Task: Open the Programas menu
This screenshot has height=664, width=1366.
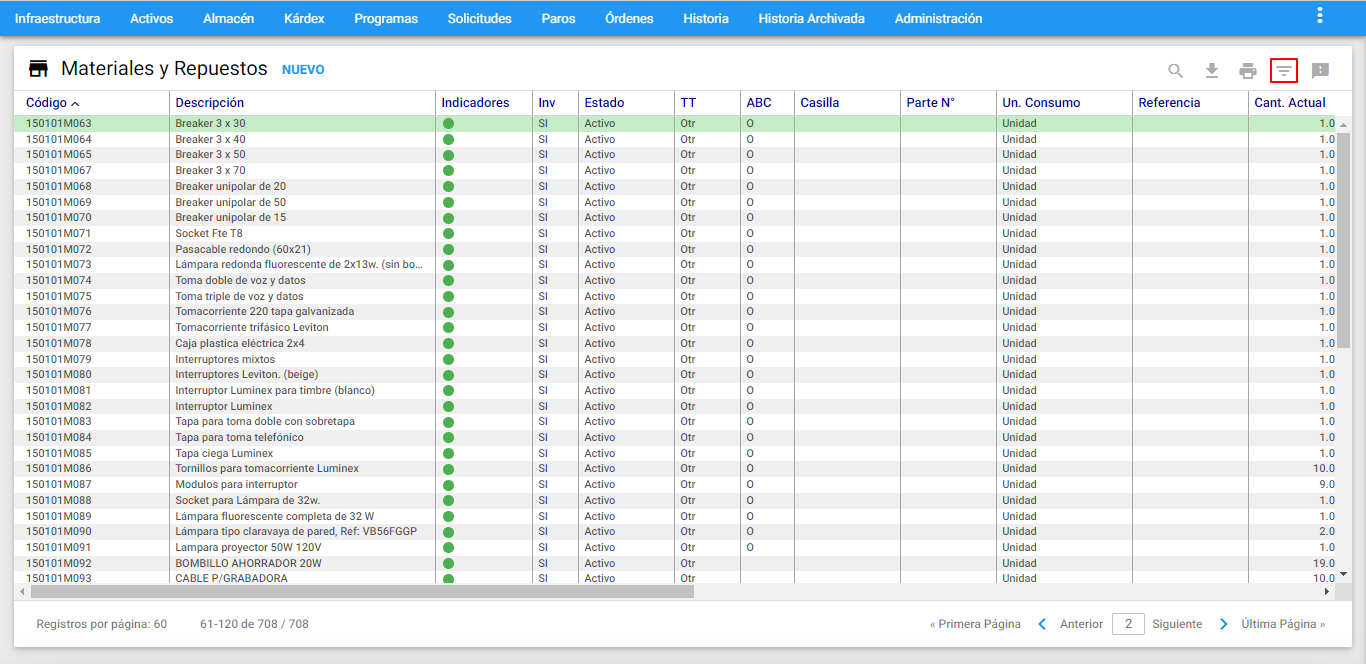Action: [x=386, y=18]
